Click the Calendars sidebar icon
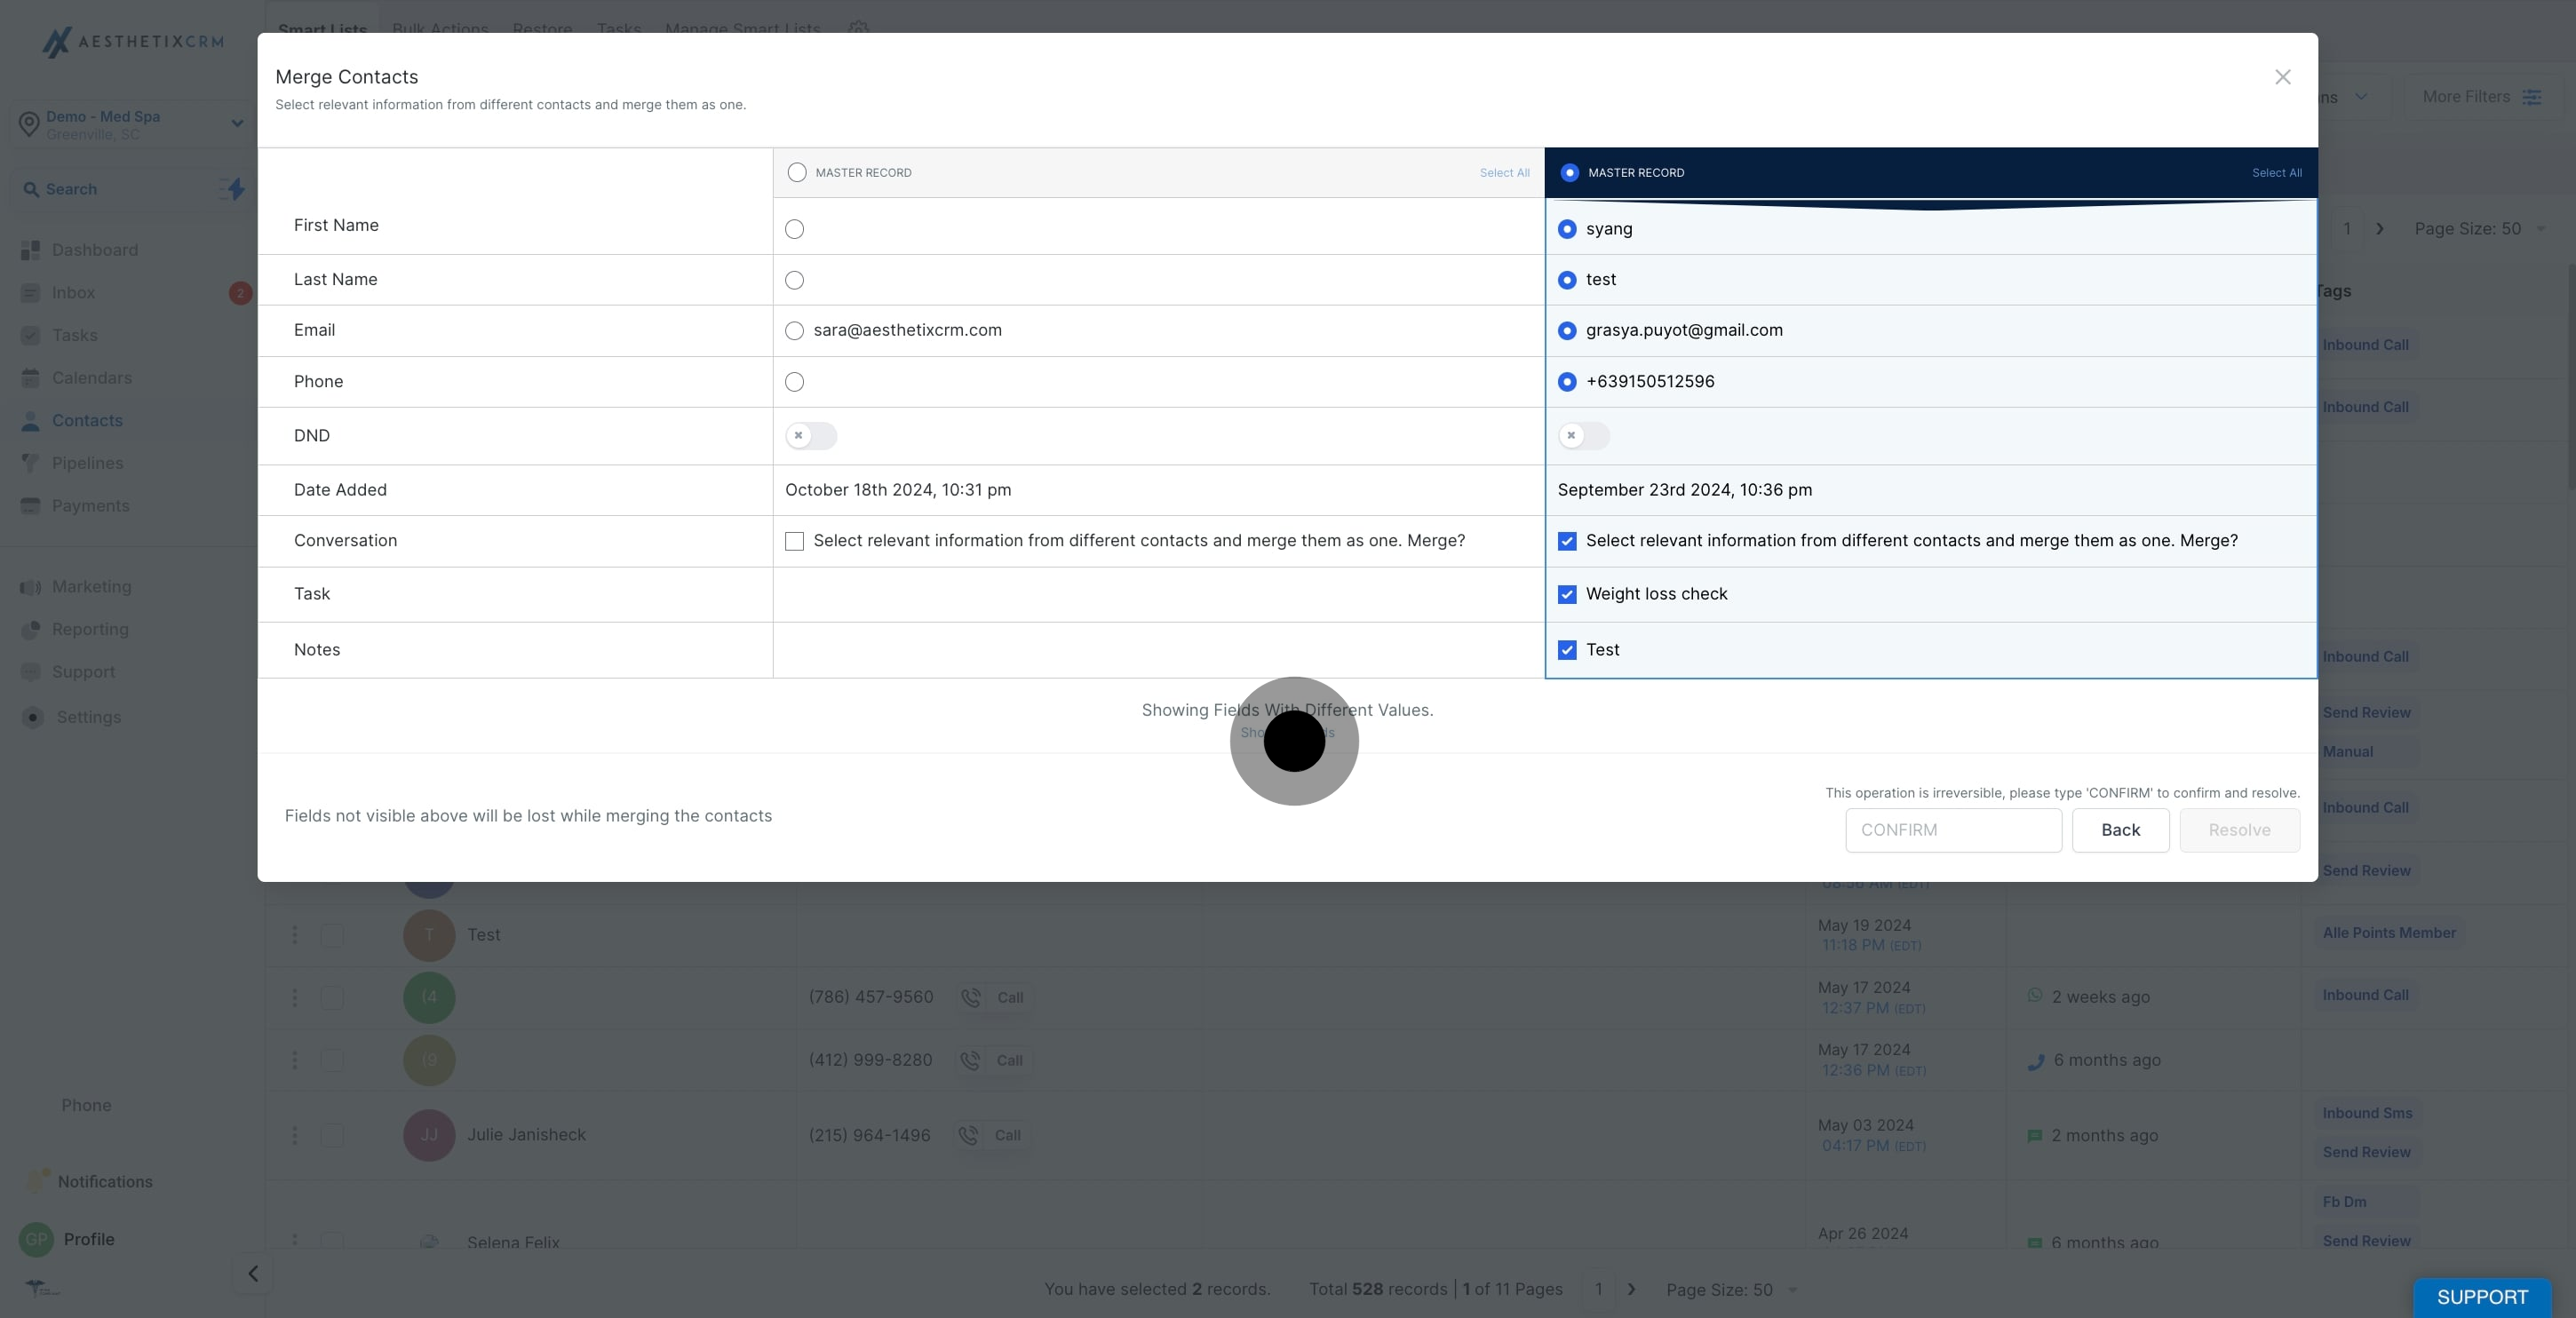2576x1318 pixels. tap(31, 378)
